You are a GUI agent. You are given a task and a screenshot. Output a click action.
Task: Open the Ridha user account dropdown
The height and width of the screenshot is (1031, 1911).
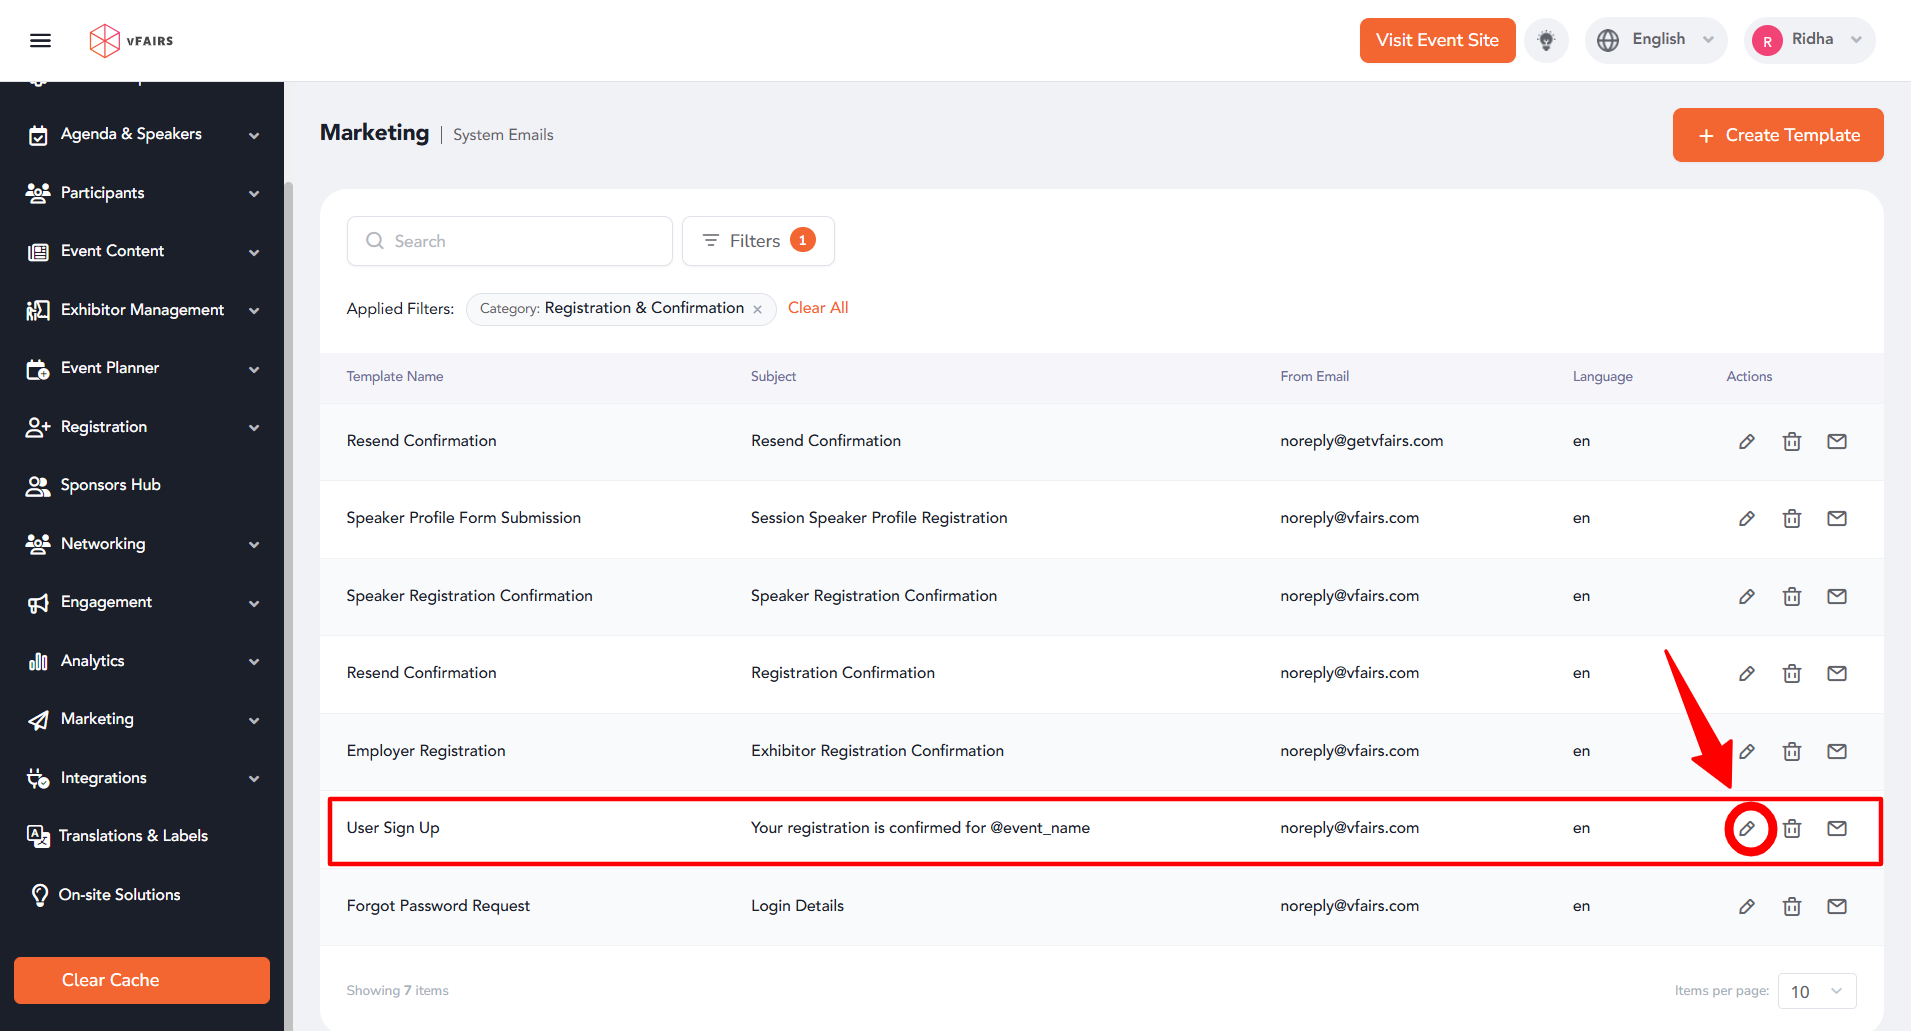point(1809,40)
